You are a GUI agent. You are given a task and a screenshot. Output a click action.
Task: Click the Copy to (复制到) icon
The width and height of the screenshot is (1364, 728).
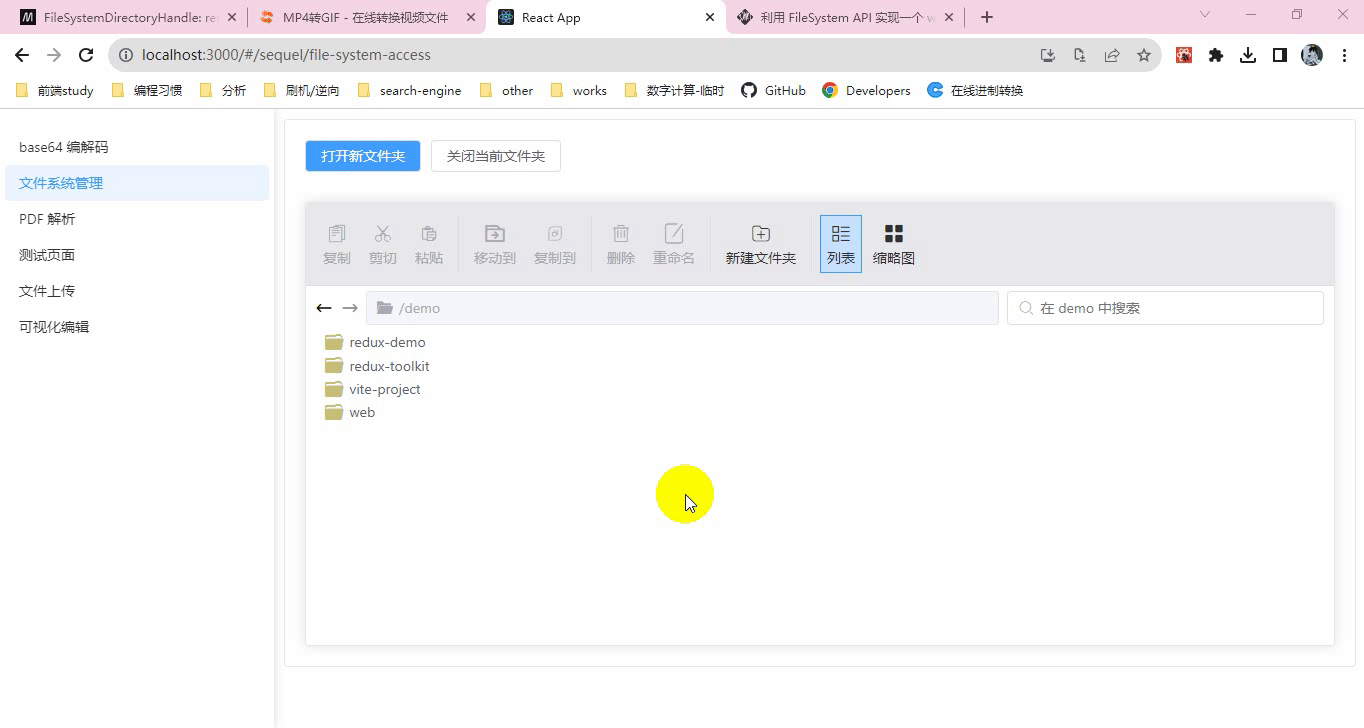[x=555, y=233]
